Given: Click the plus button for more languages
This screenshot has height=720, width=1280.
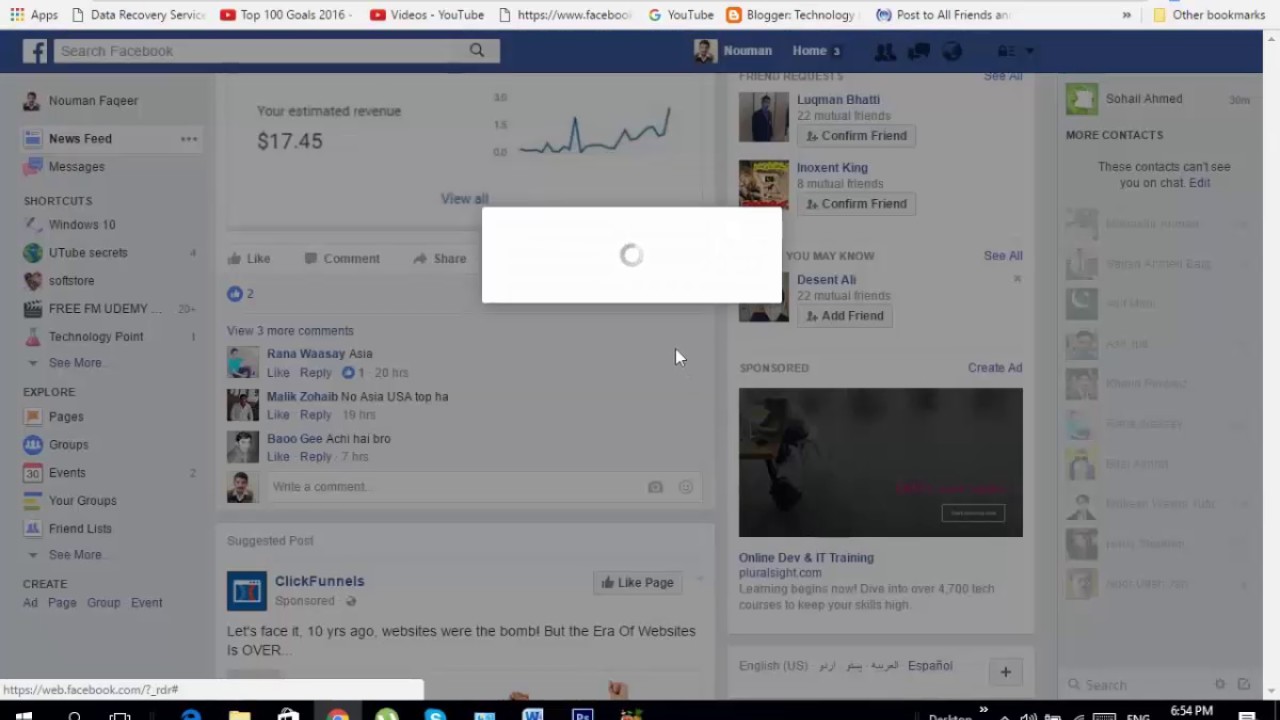Looking at the screenshot, I should [1005, 672].
